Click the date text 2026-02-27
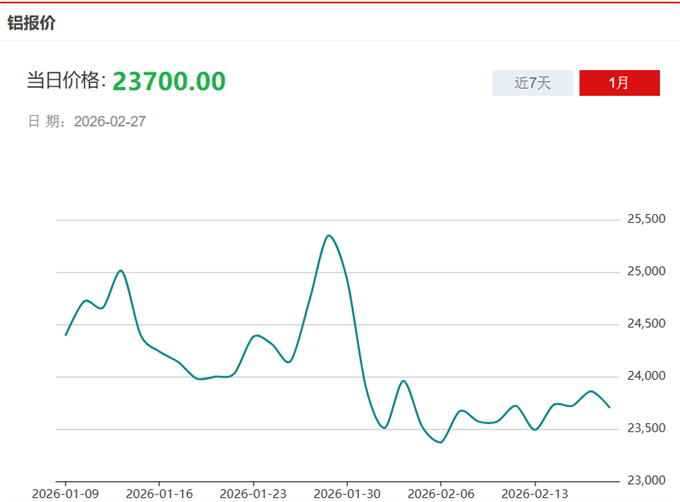Viewport: 680px width, 502px height. coord(110,121)
